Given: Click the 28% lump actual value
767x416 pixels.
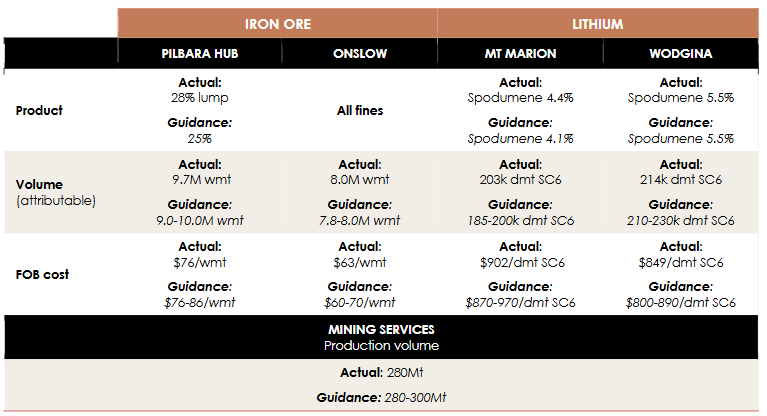Looking at the screenshot, I should (200, 98).
